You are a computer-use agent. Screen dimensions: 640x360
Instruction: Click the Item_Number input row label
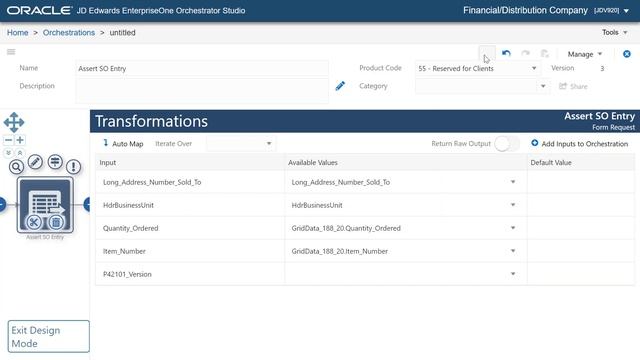(x=124, y=251)
